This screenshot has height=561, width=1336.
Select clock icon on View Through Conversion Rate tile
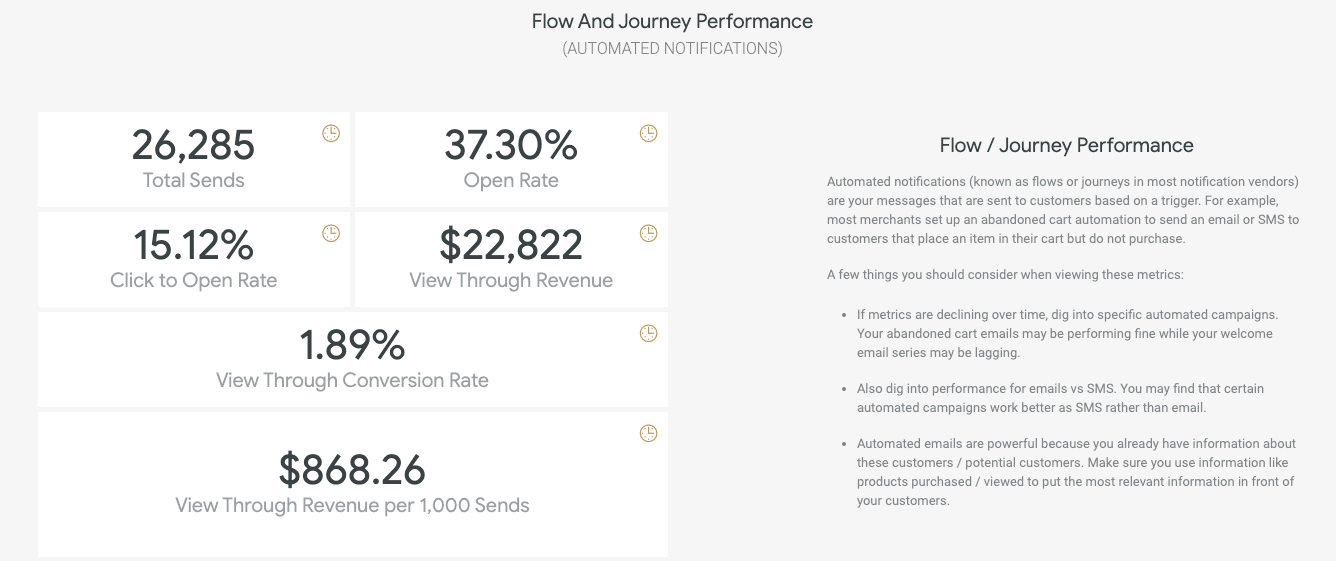tap(648, 333)
